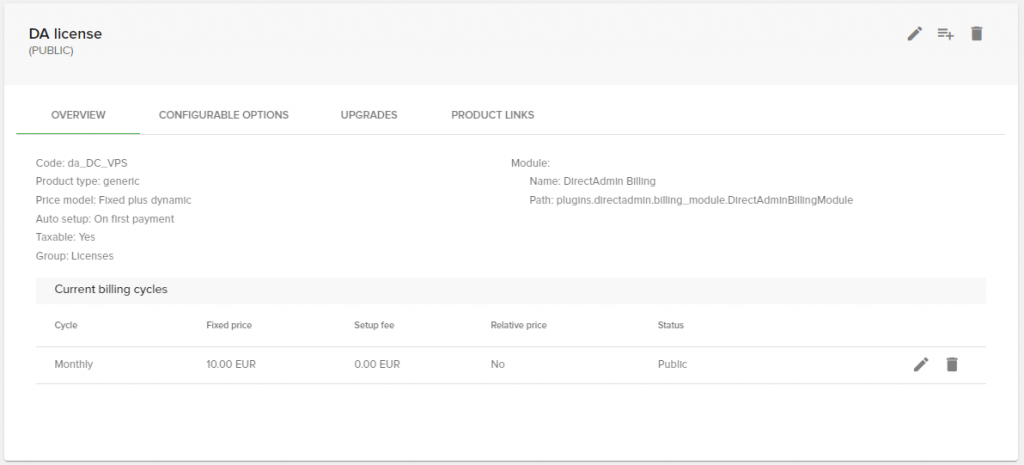Edit the Monthly billing cycle row

pos(921,365)
